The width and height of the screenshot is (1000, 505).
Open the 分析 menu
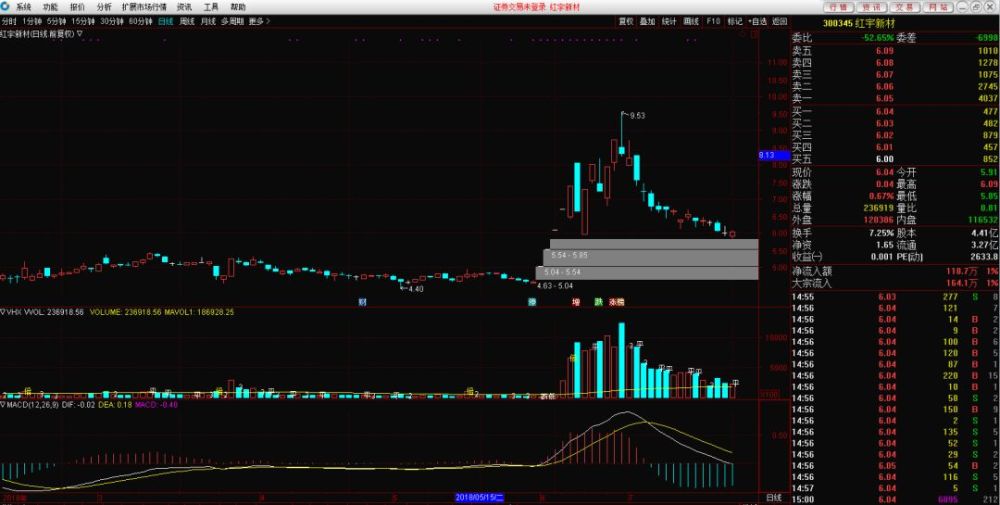click(x=103, y=8)
